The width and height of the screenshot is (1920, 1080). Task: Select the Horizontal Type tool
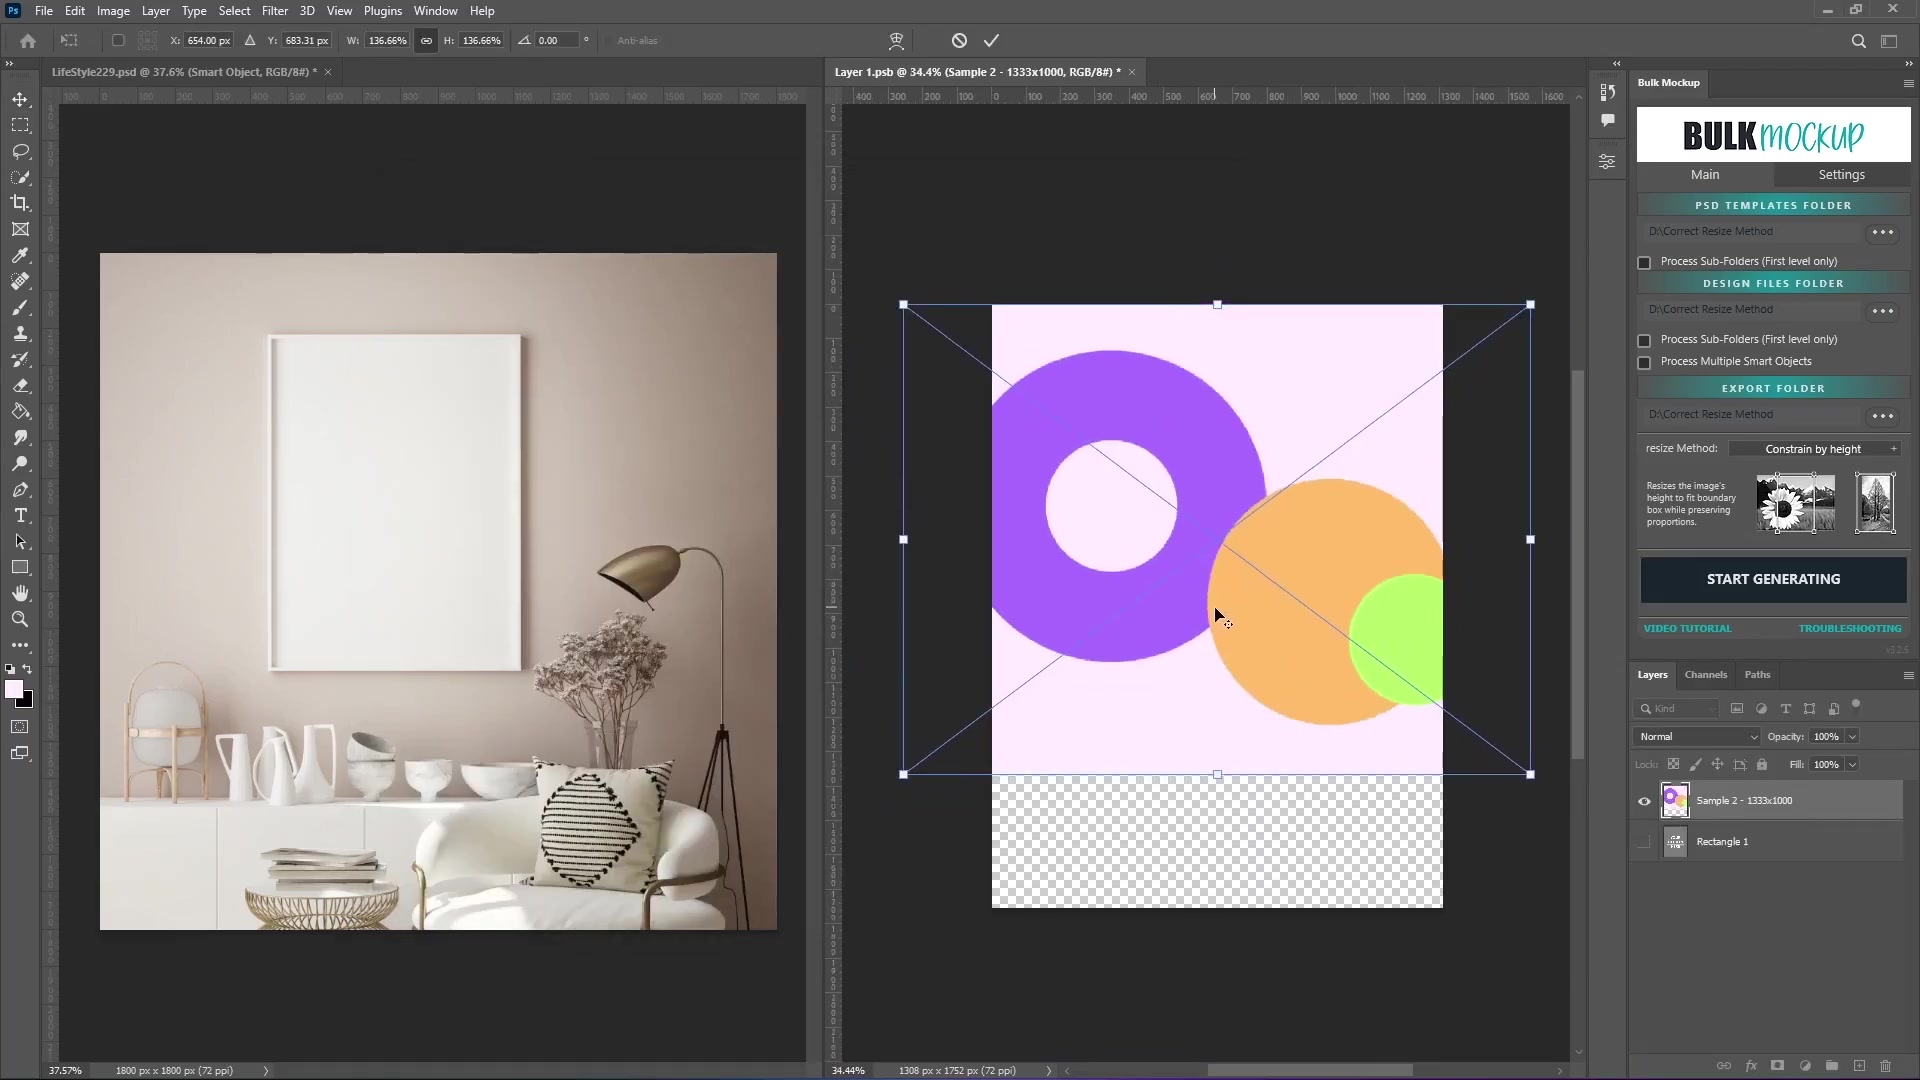(20, 516)
